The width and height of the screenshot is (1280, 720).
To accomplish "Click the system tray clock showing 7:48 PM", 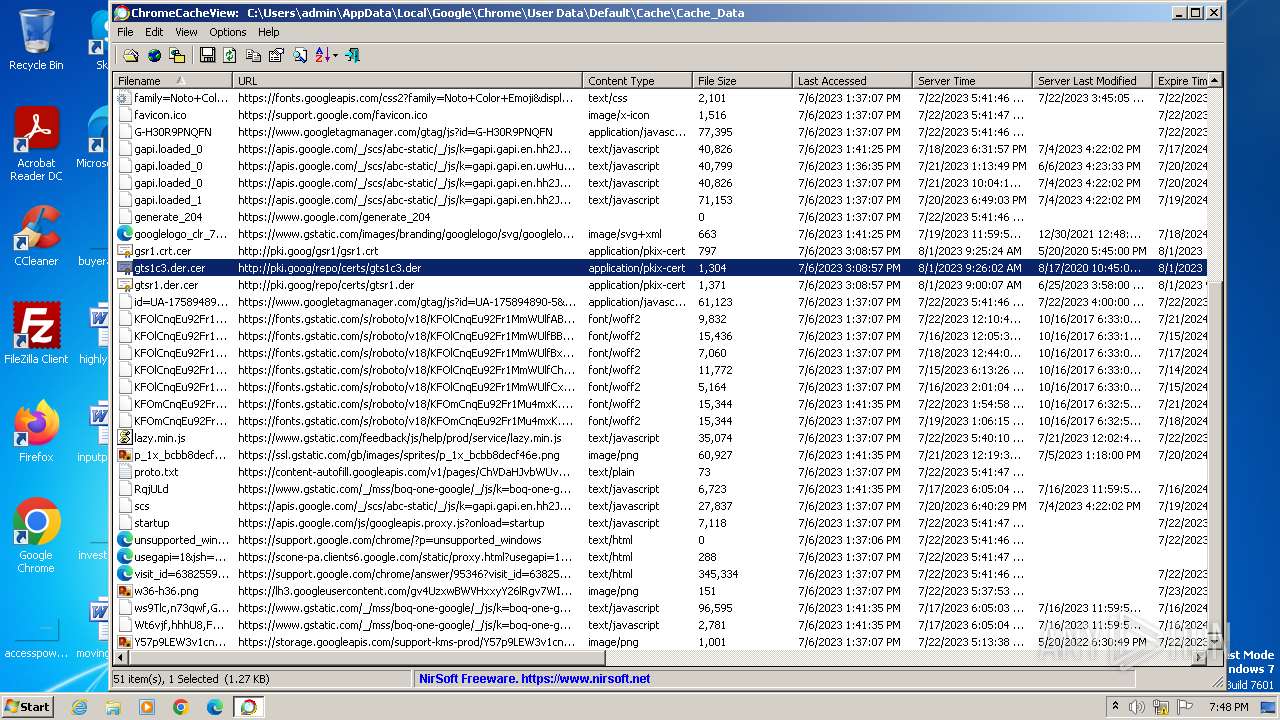I will (x=1228, y=707).
